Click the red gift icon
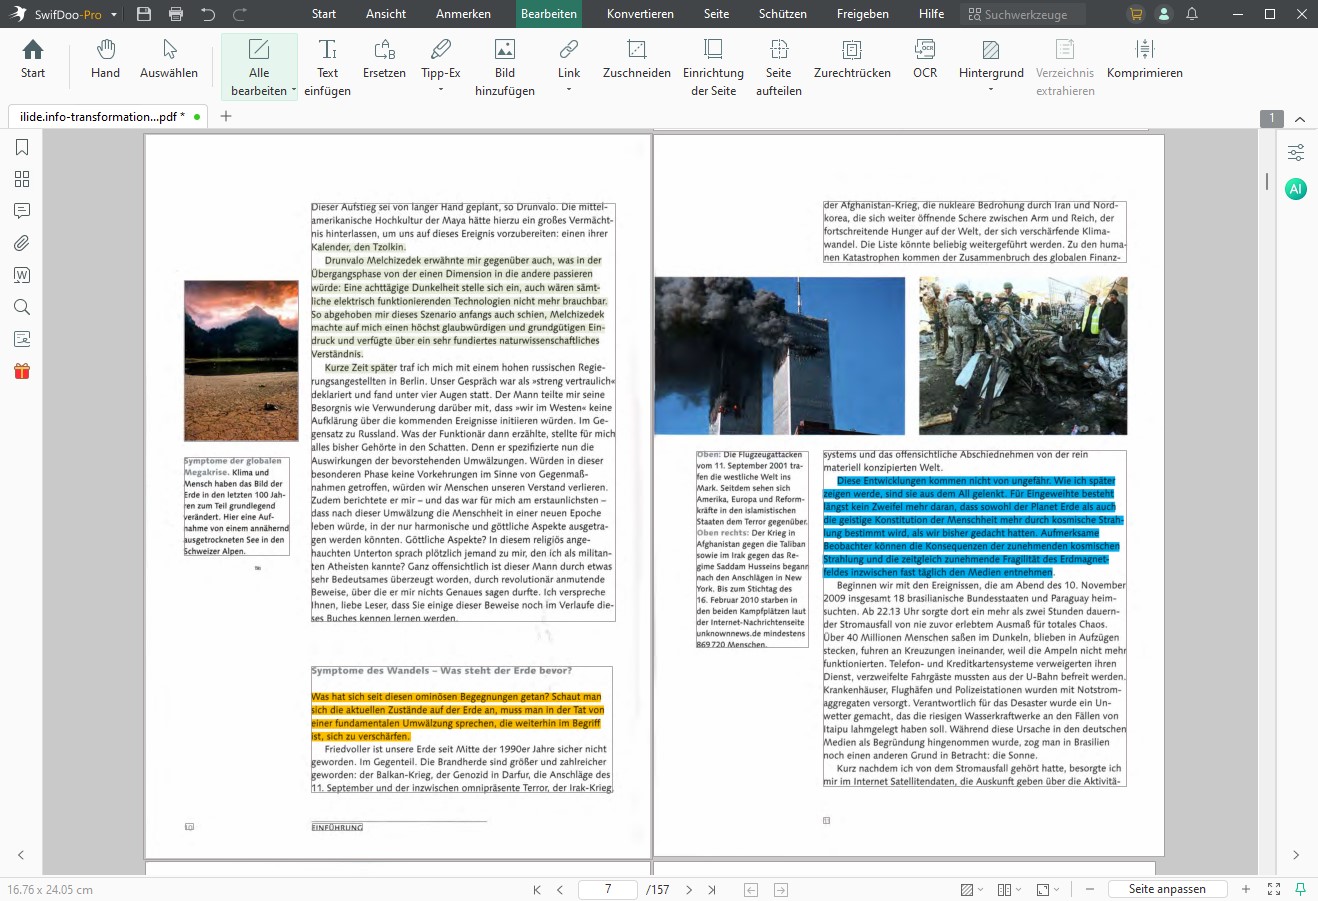 click(22, 371)
